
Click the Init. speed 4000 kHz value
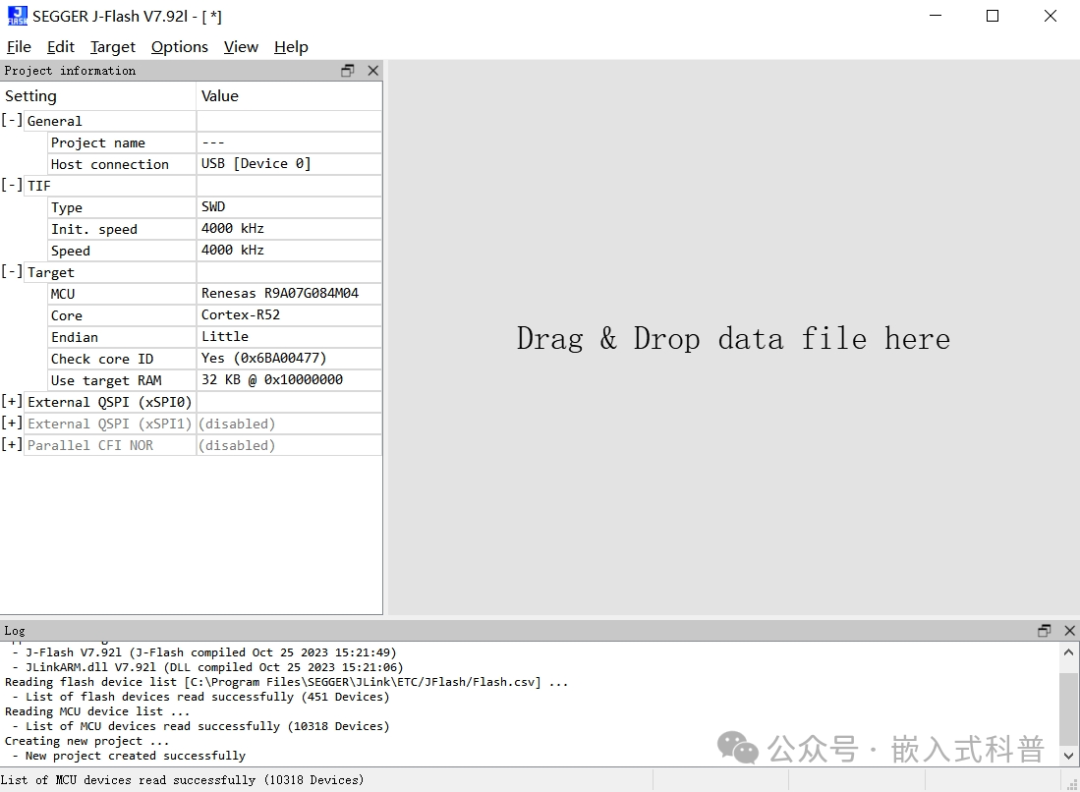[x=233, y=229]
